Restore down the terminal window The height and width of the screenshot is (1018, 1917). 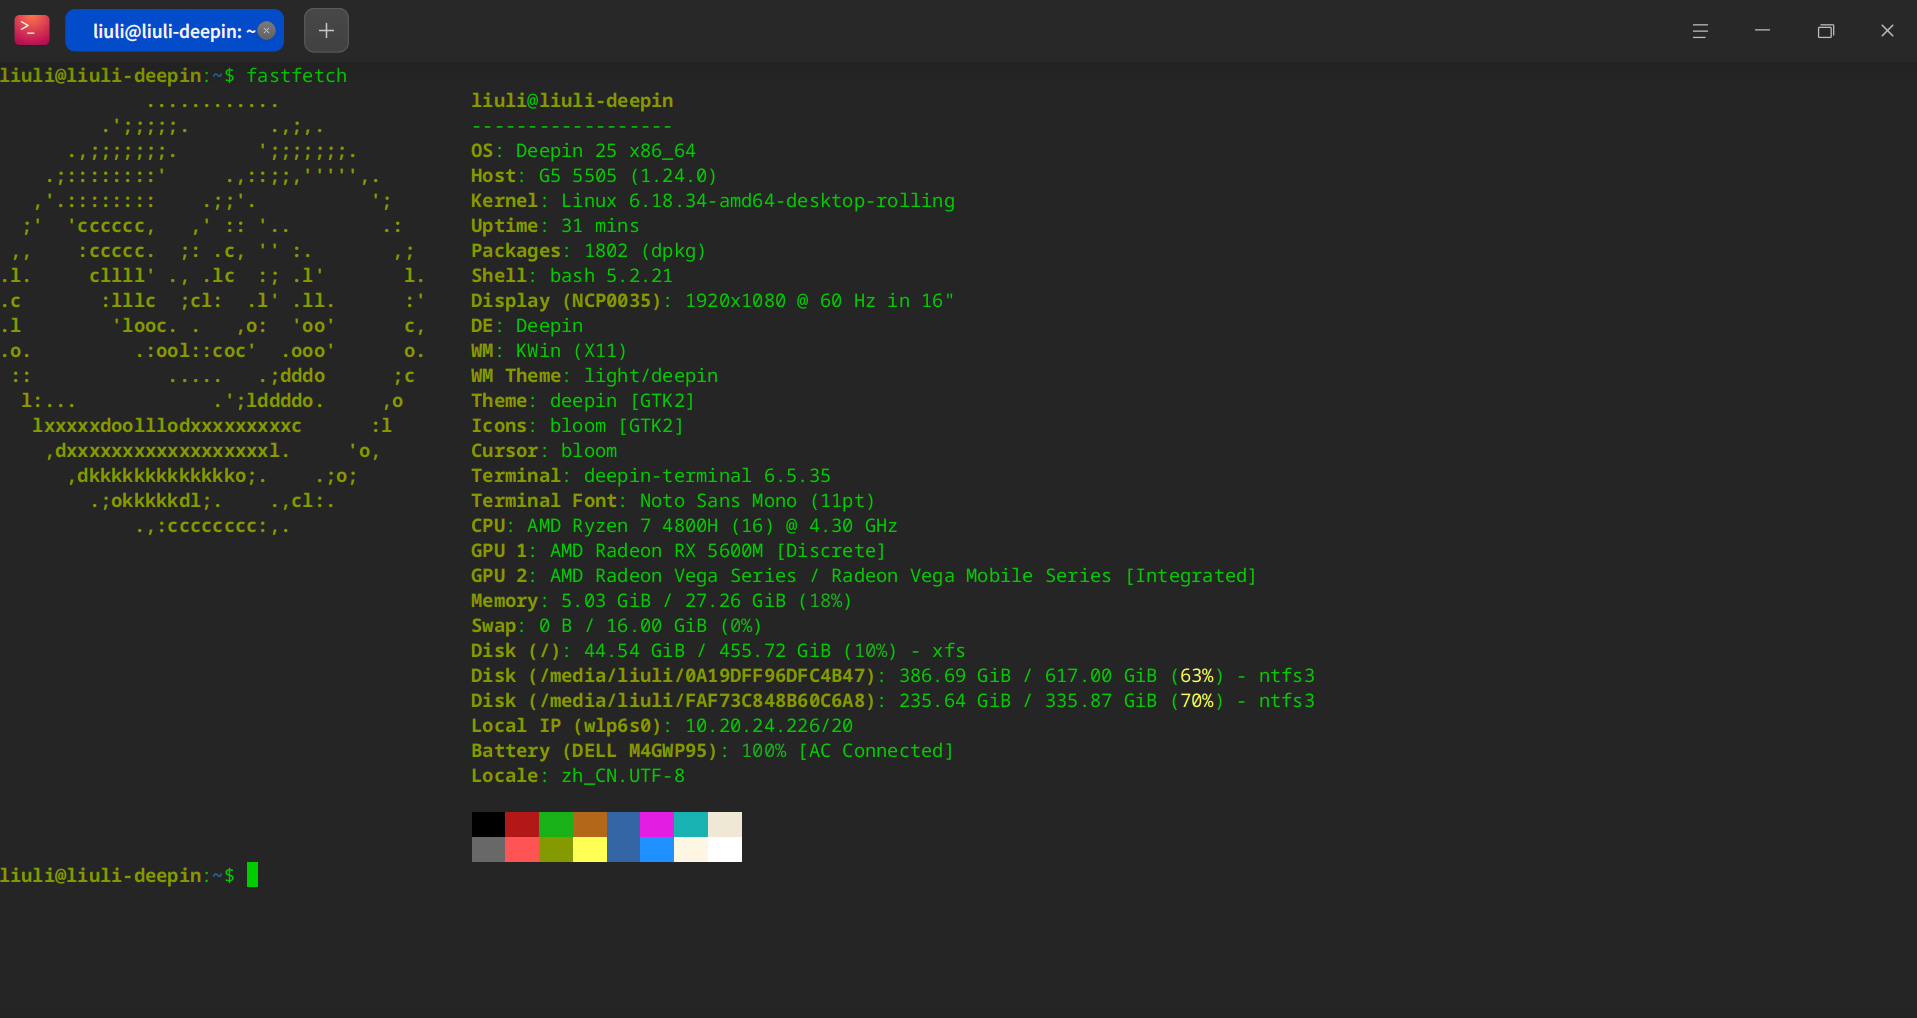pyautogui.click(x=1825, y=31)
